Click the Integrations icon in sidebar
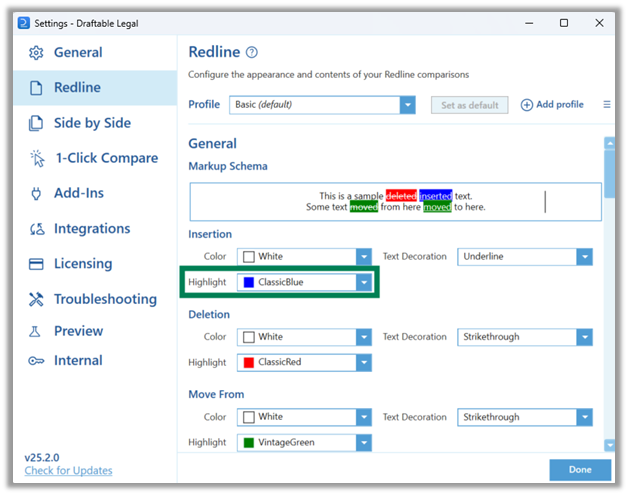 37,229
